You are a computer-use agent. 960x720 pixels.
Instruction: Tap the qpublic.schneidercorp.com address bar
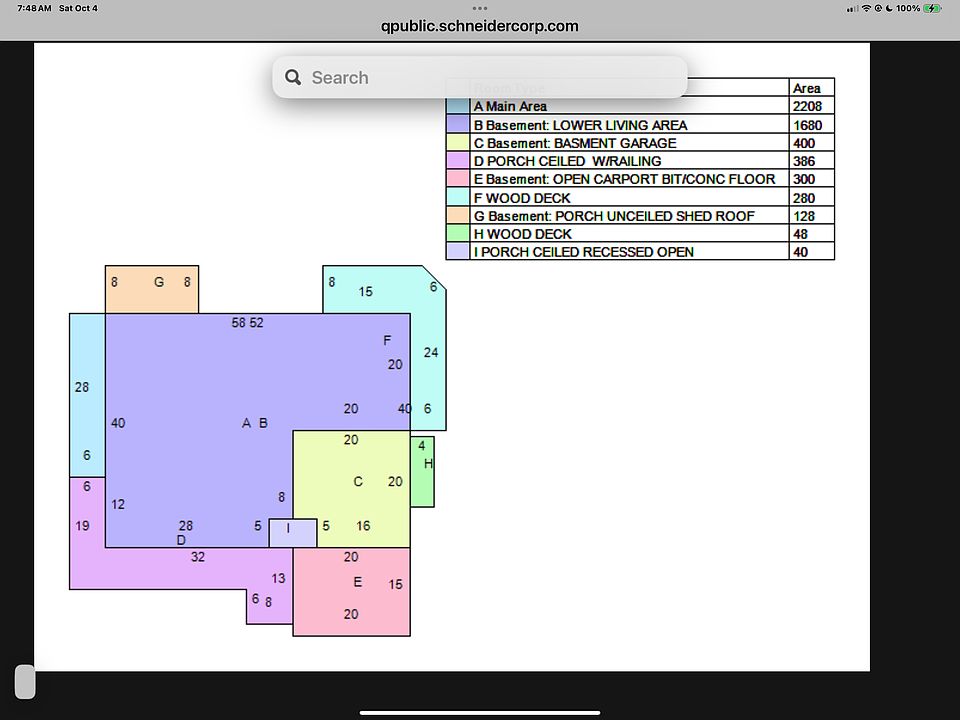pos(480,27)
